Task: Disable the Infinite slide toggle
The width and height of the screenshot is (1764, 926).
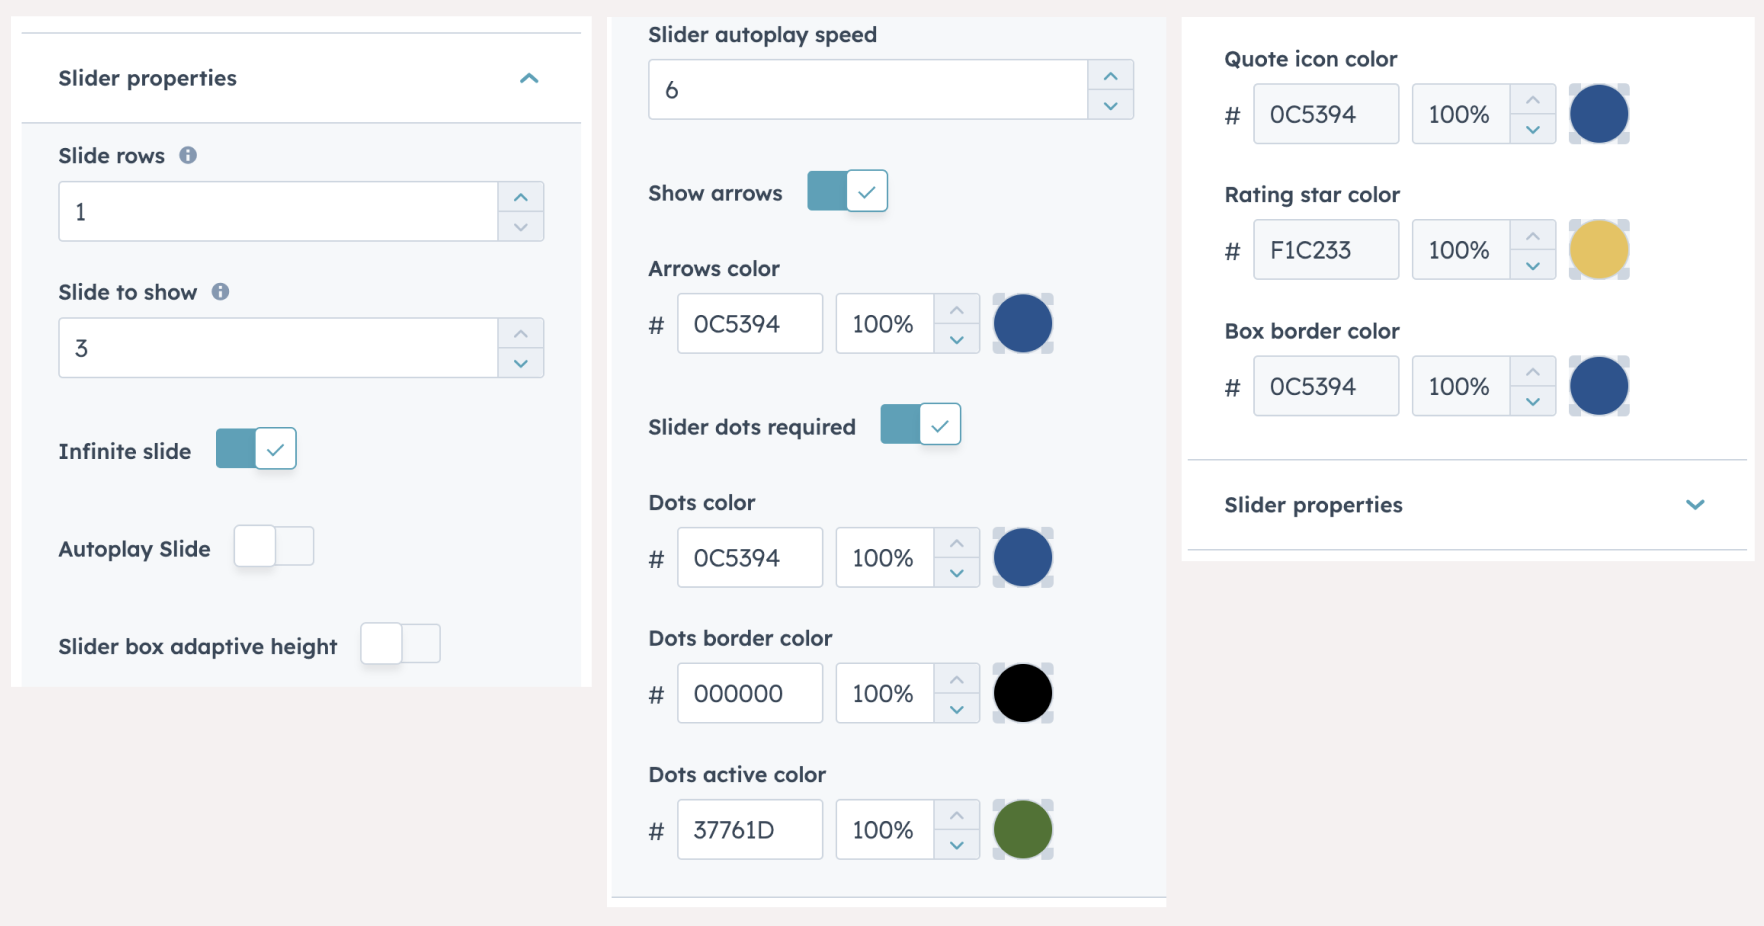Action: 256,449
